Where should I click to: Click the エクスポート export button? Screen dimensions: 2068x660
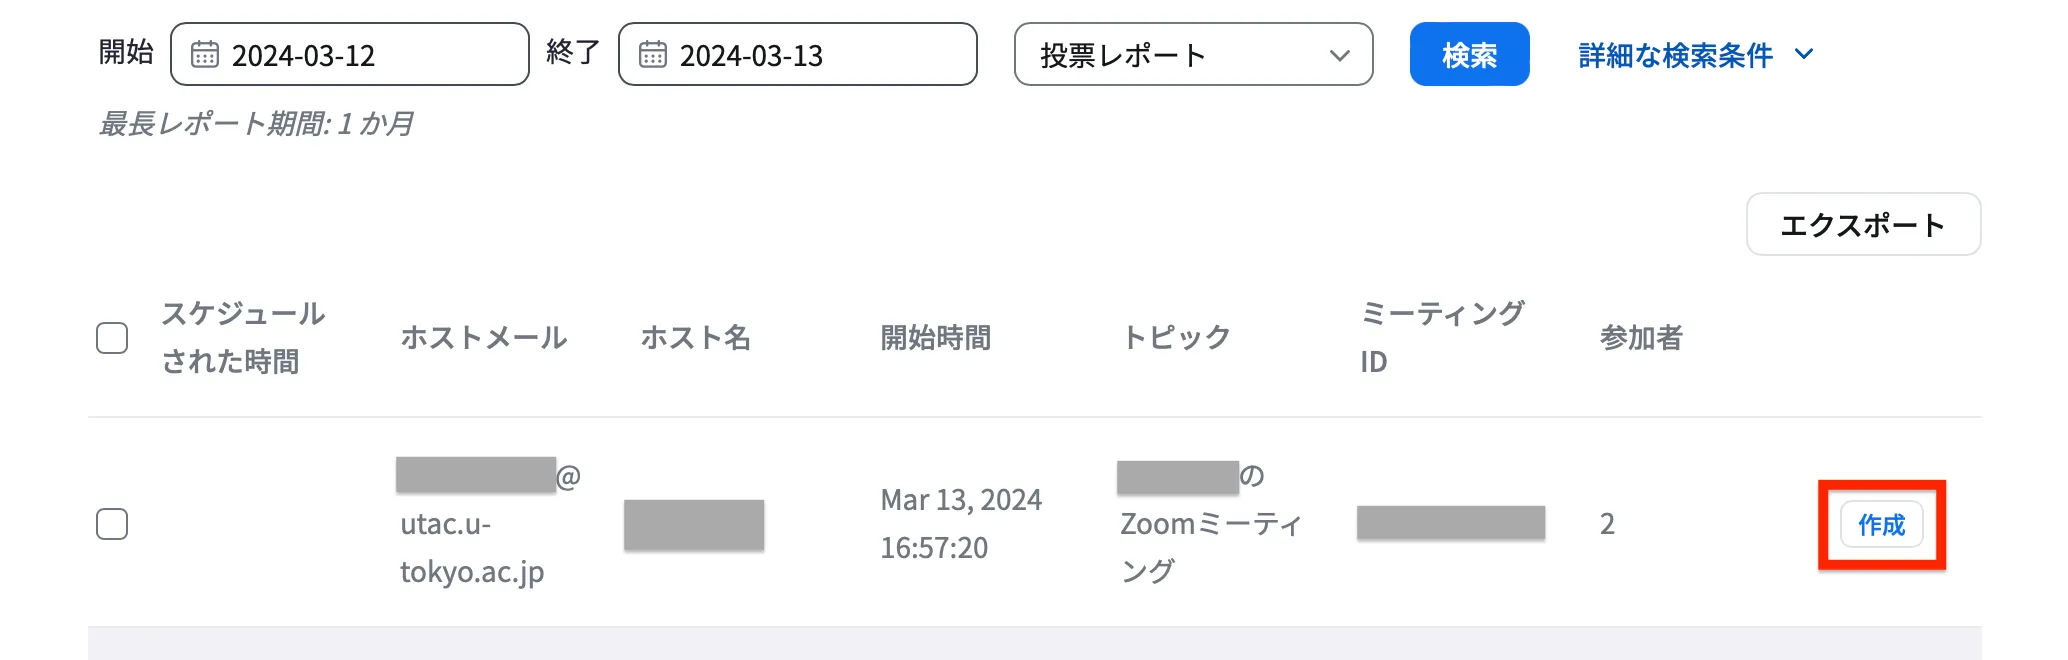coord(1862,224)
